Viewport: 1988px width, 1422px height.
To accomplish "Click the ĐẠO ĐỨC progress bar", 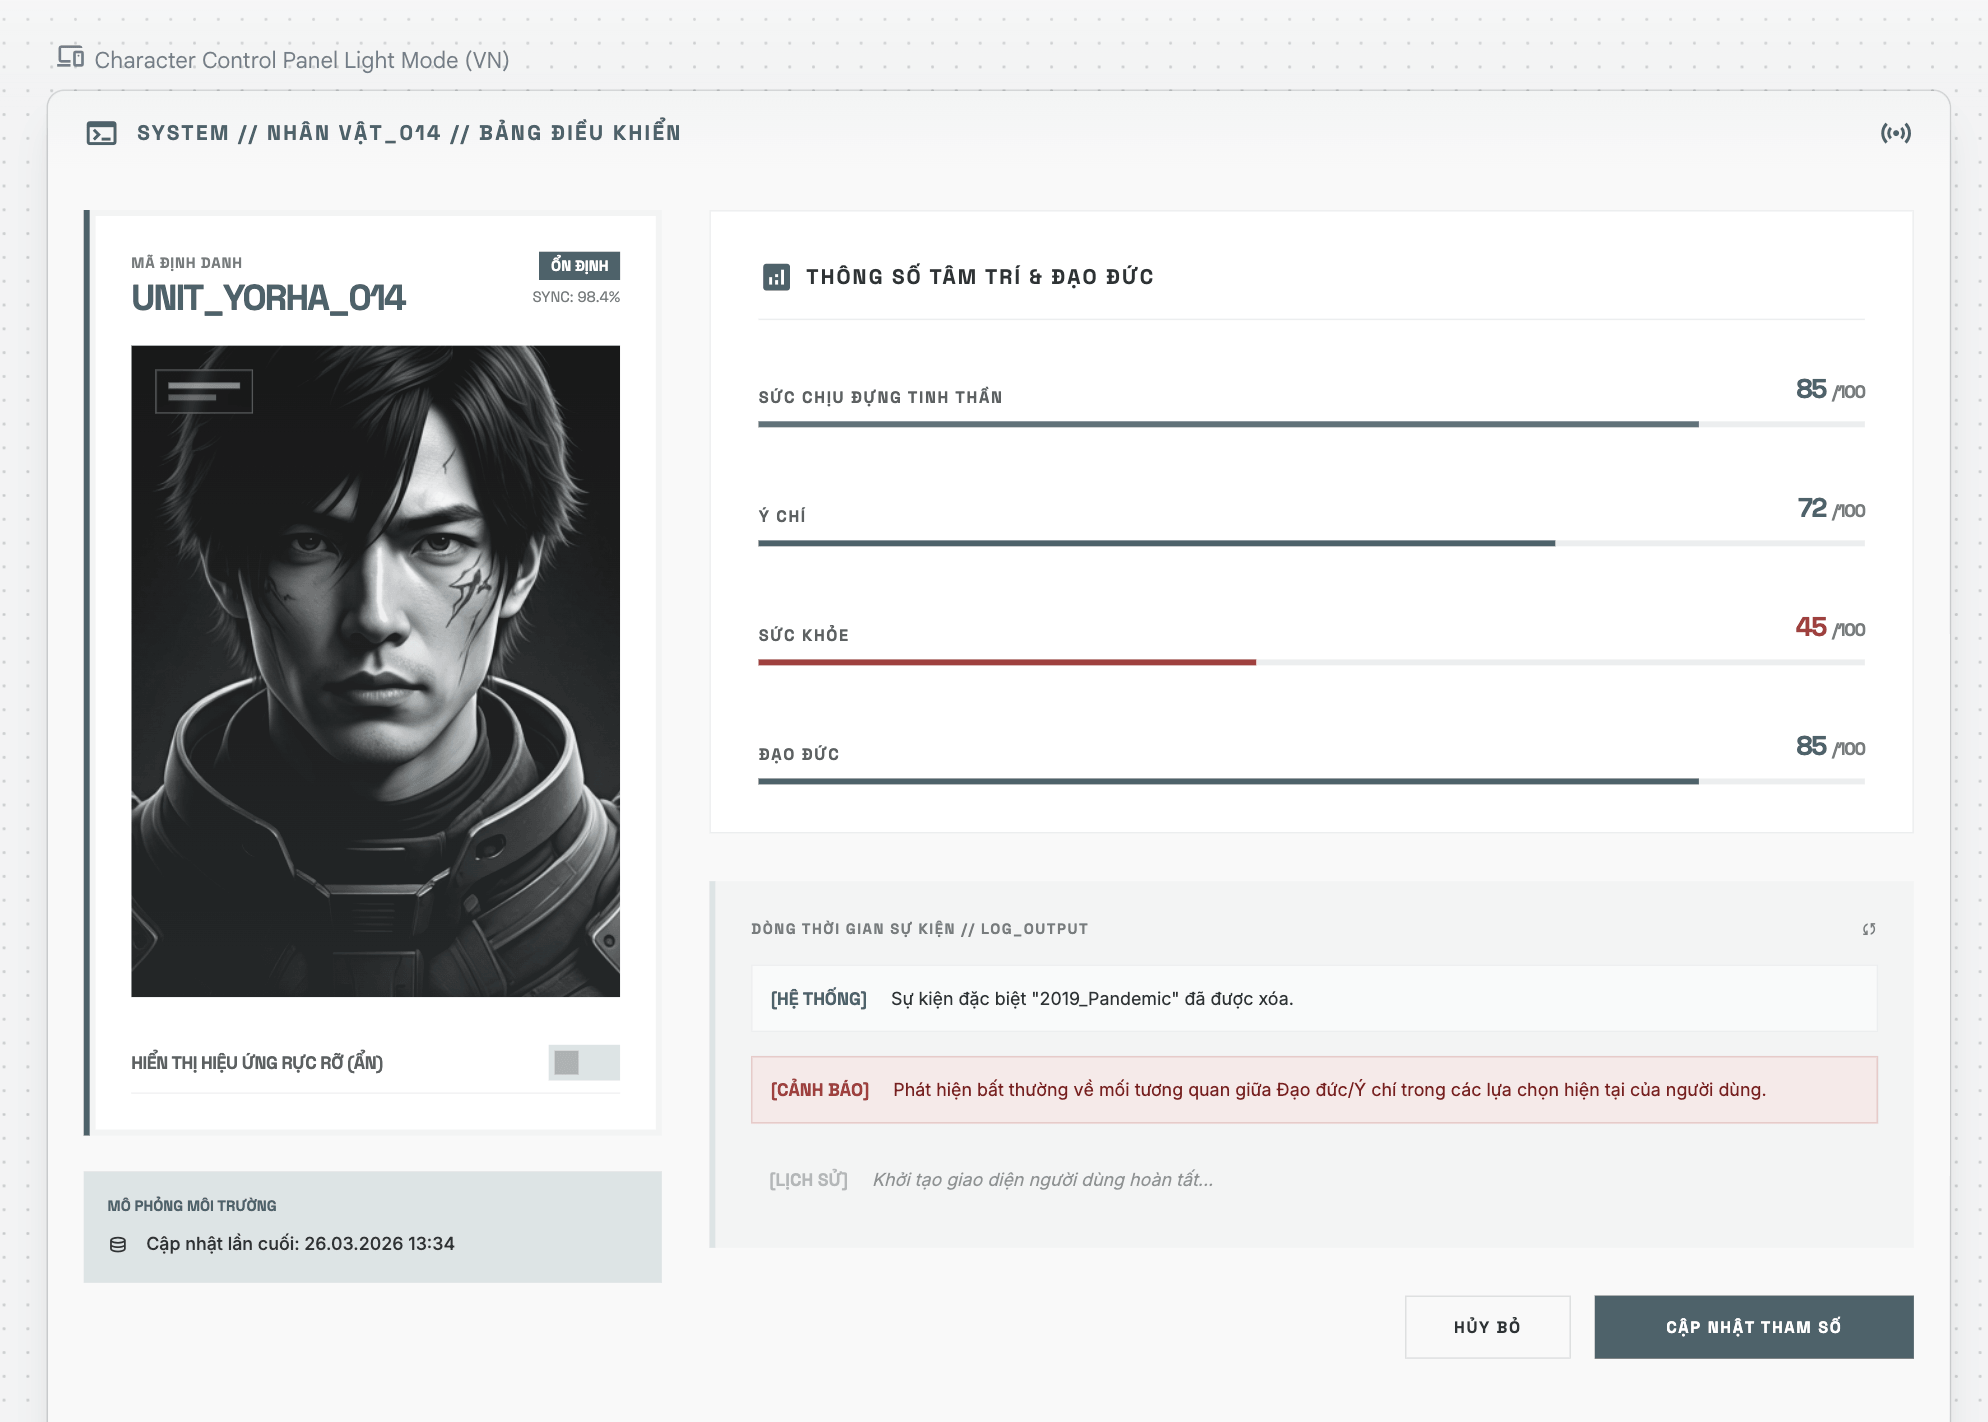I will 1311,781.
